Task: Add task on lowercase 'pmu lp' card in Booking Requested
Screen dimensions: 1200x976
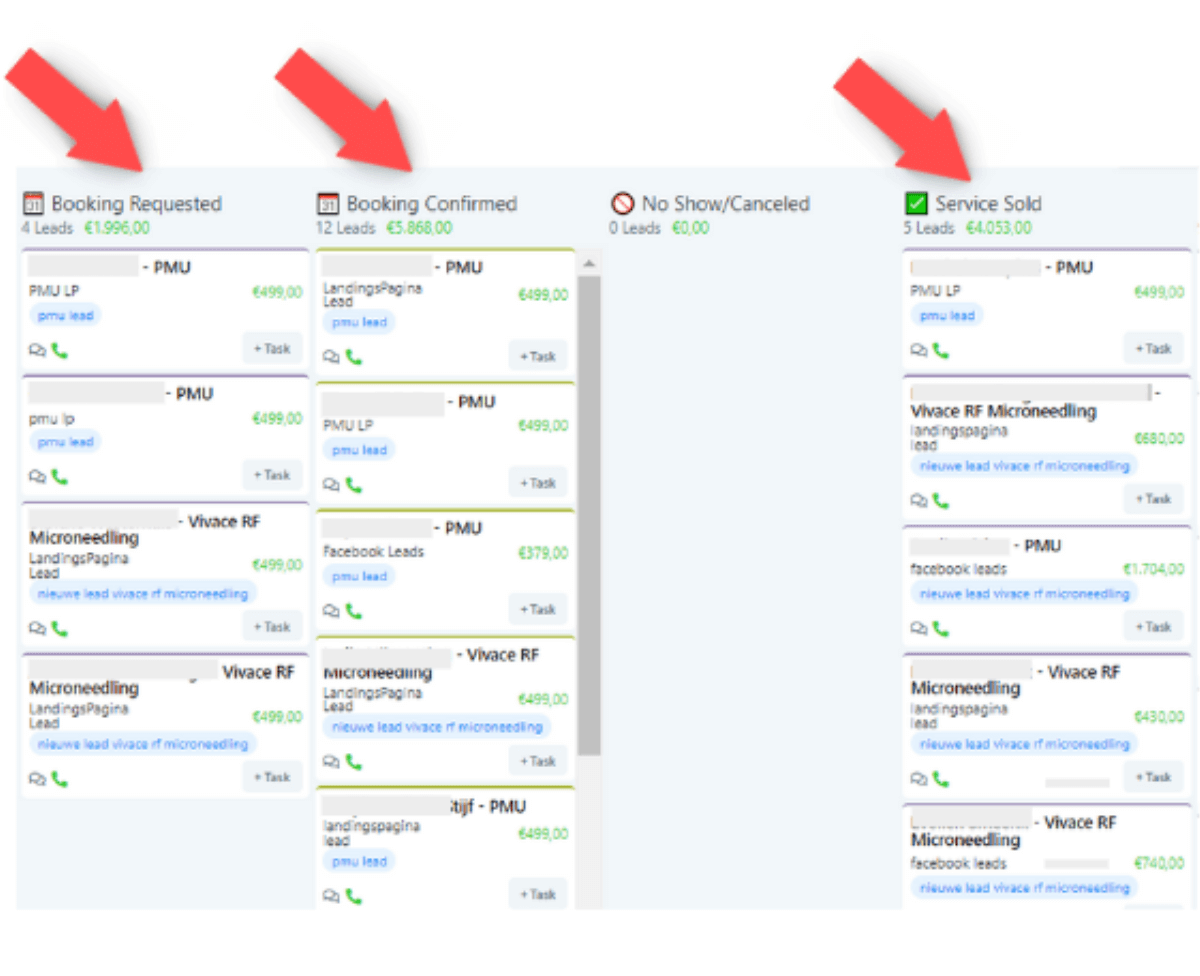Action: [272, 475]
